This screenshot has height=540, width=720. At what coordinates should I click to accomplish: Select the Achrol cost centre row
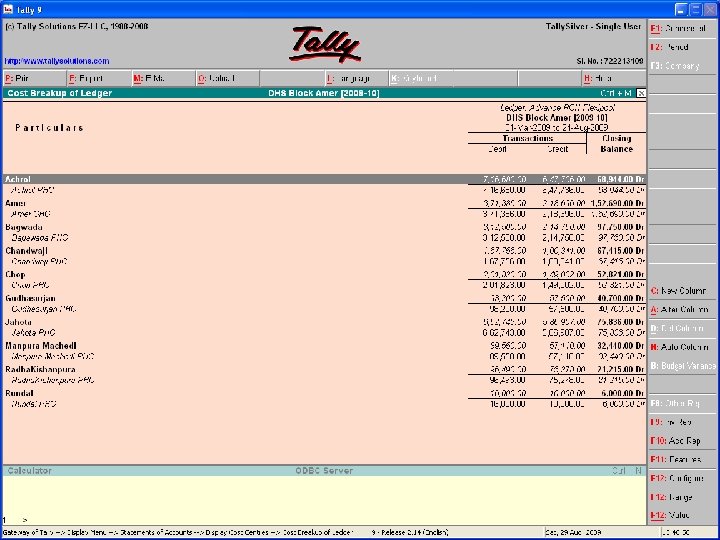coord(324,179)
